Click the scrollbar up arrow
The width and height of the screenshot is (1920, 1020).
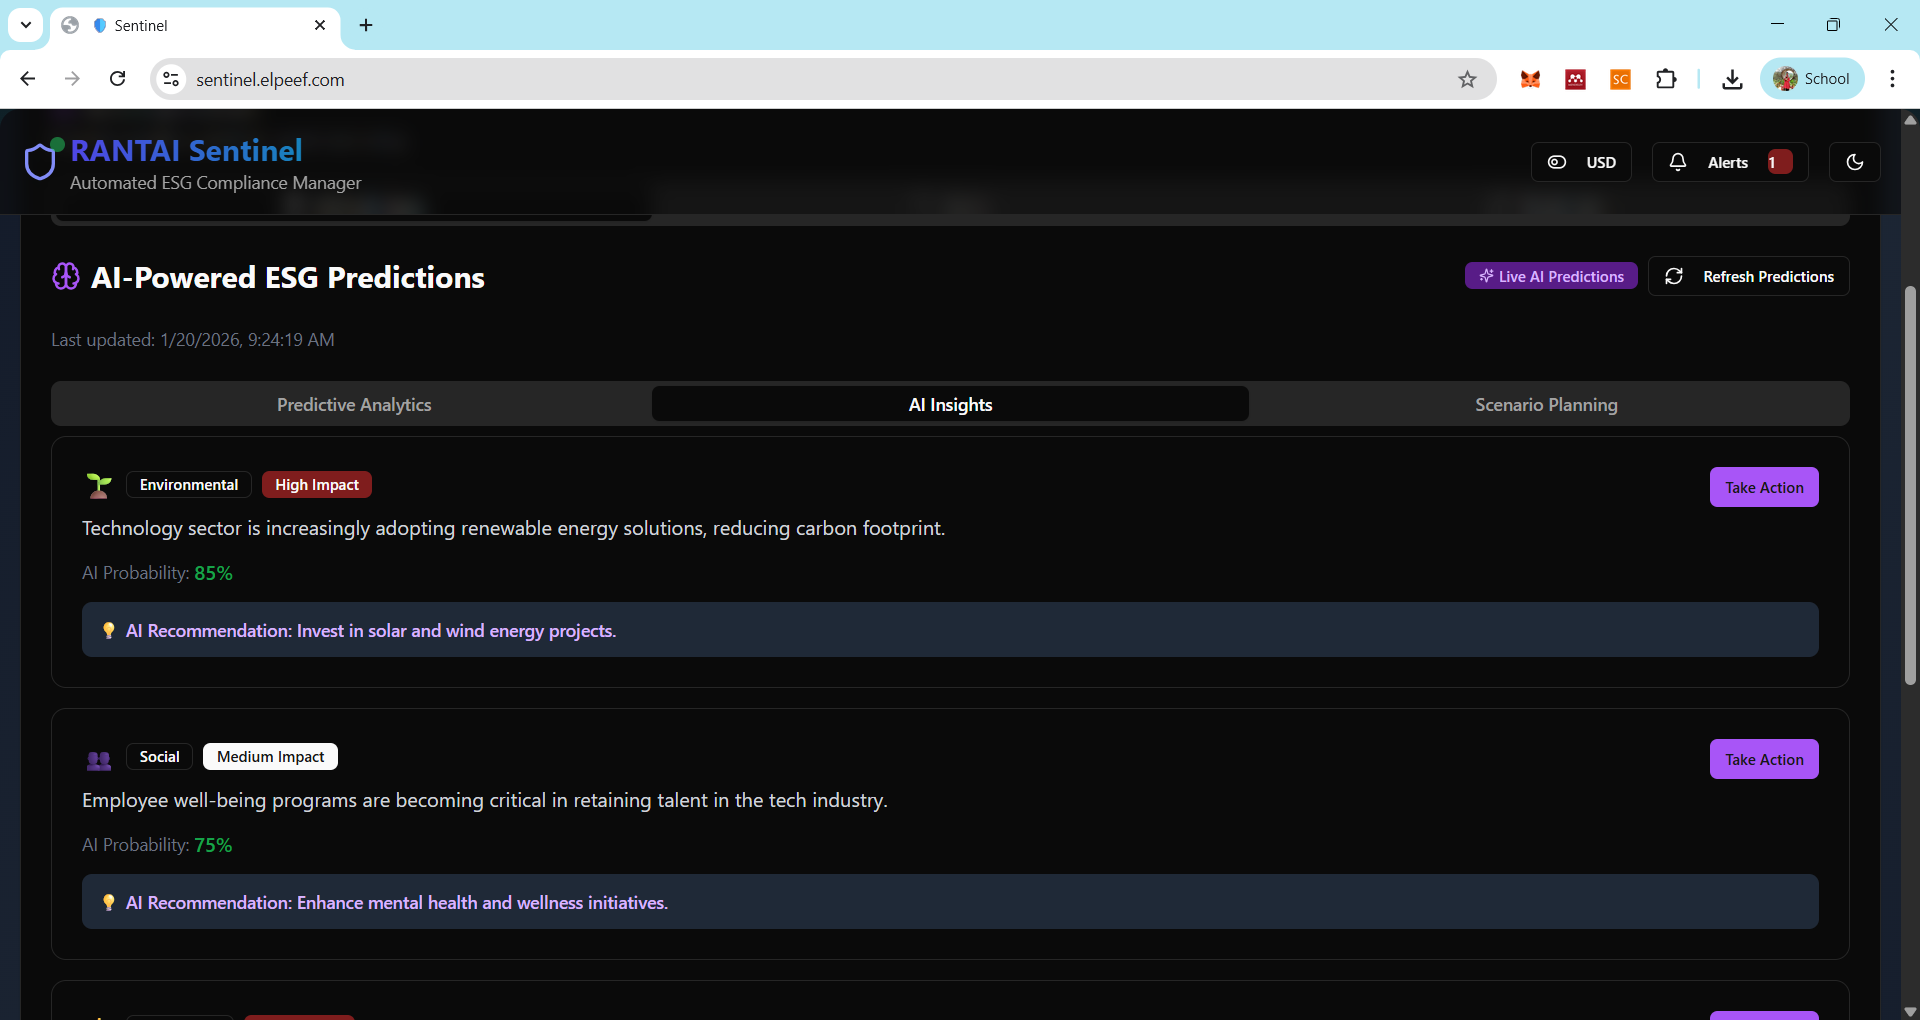(x=1910, y=119)
